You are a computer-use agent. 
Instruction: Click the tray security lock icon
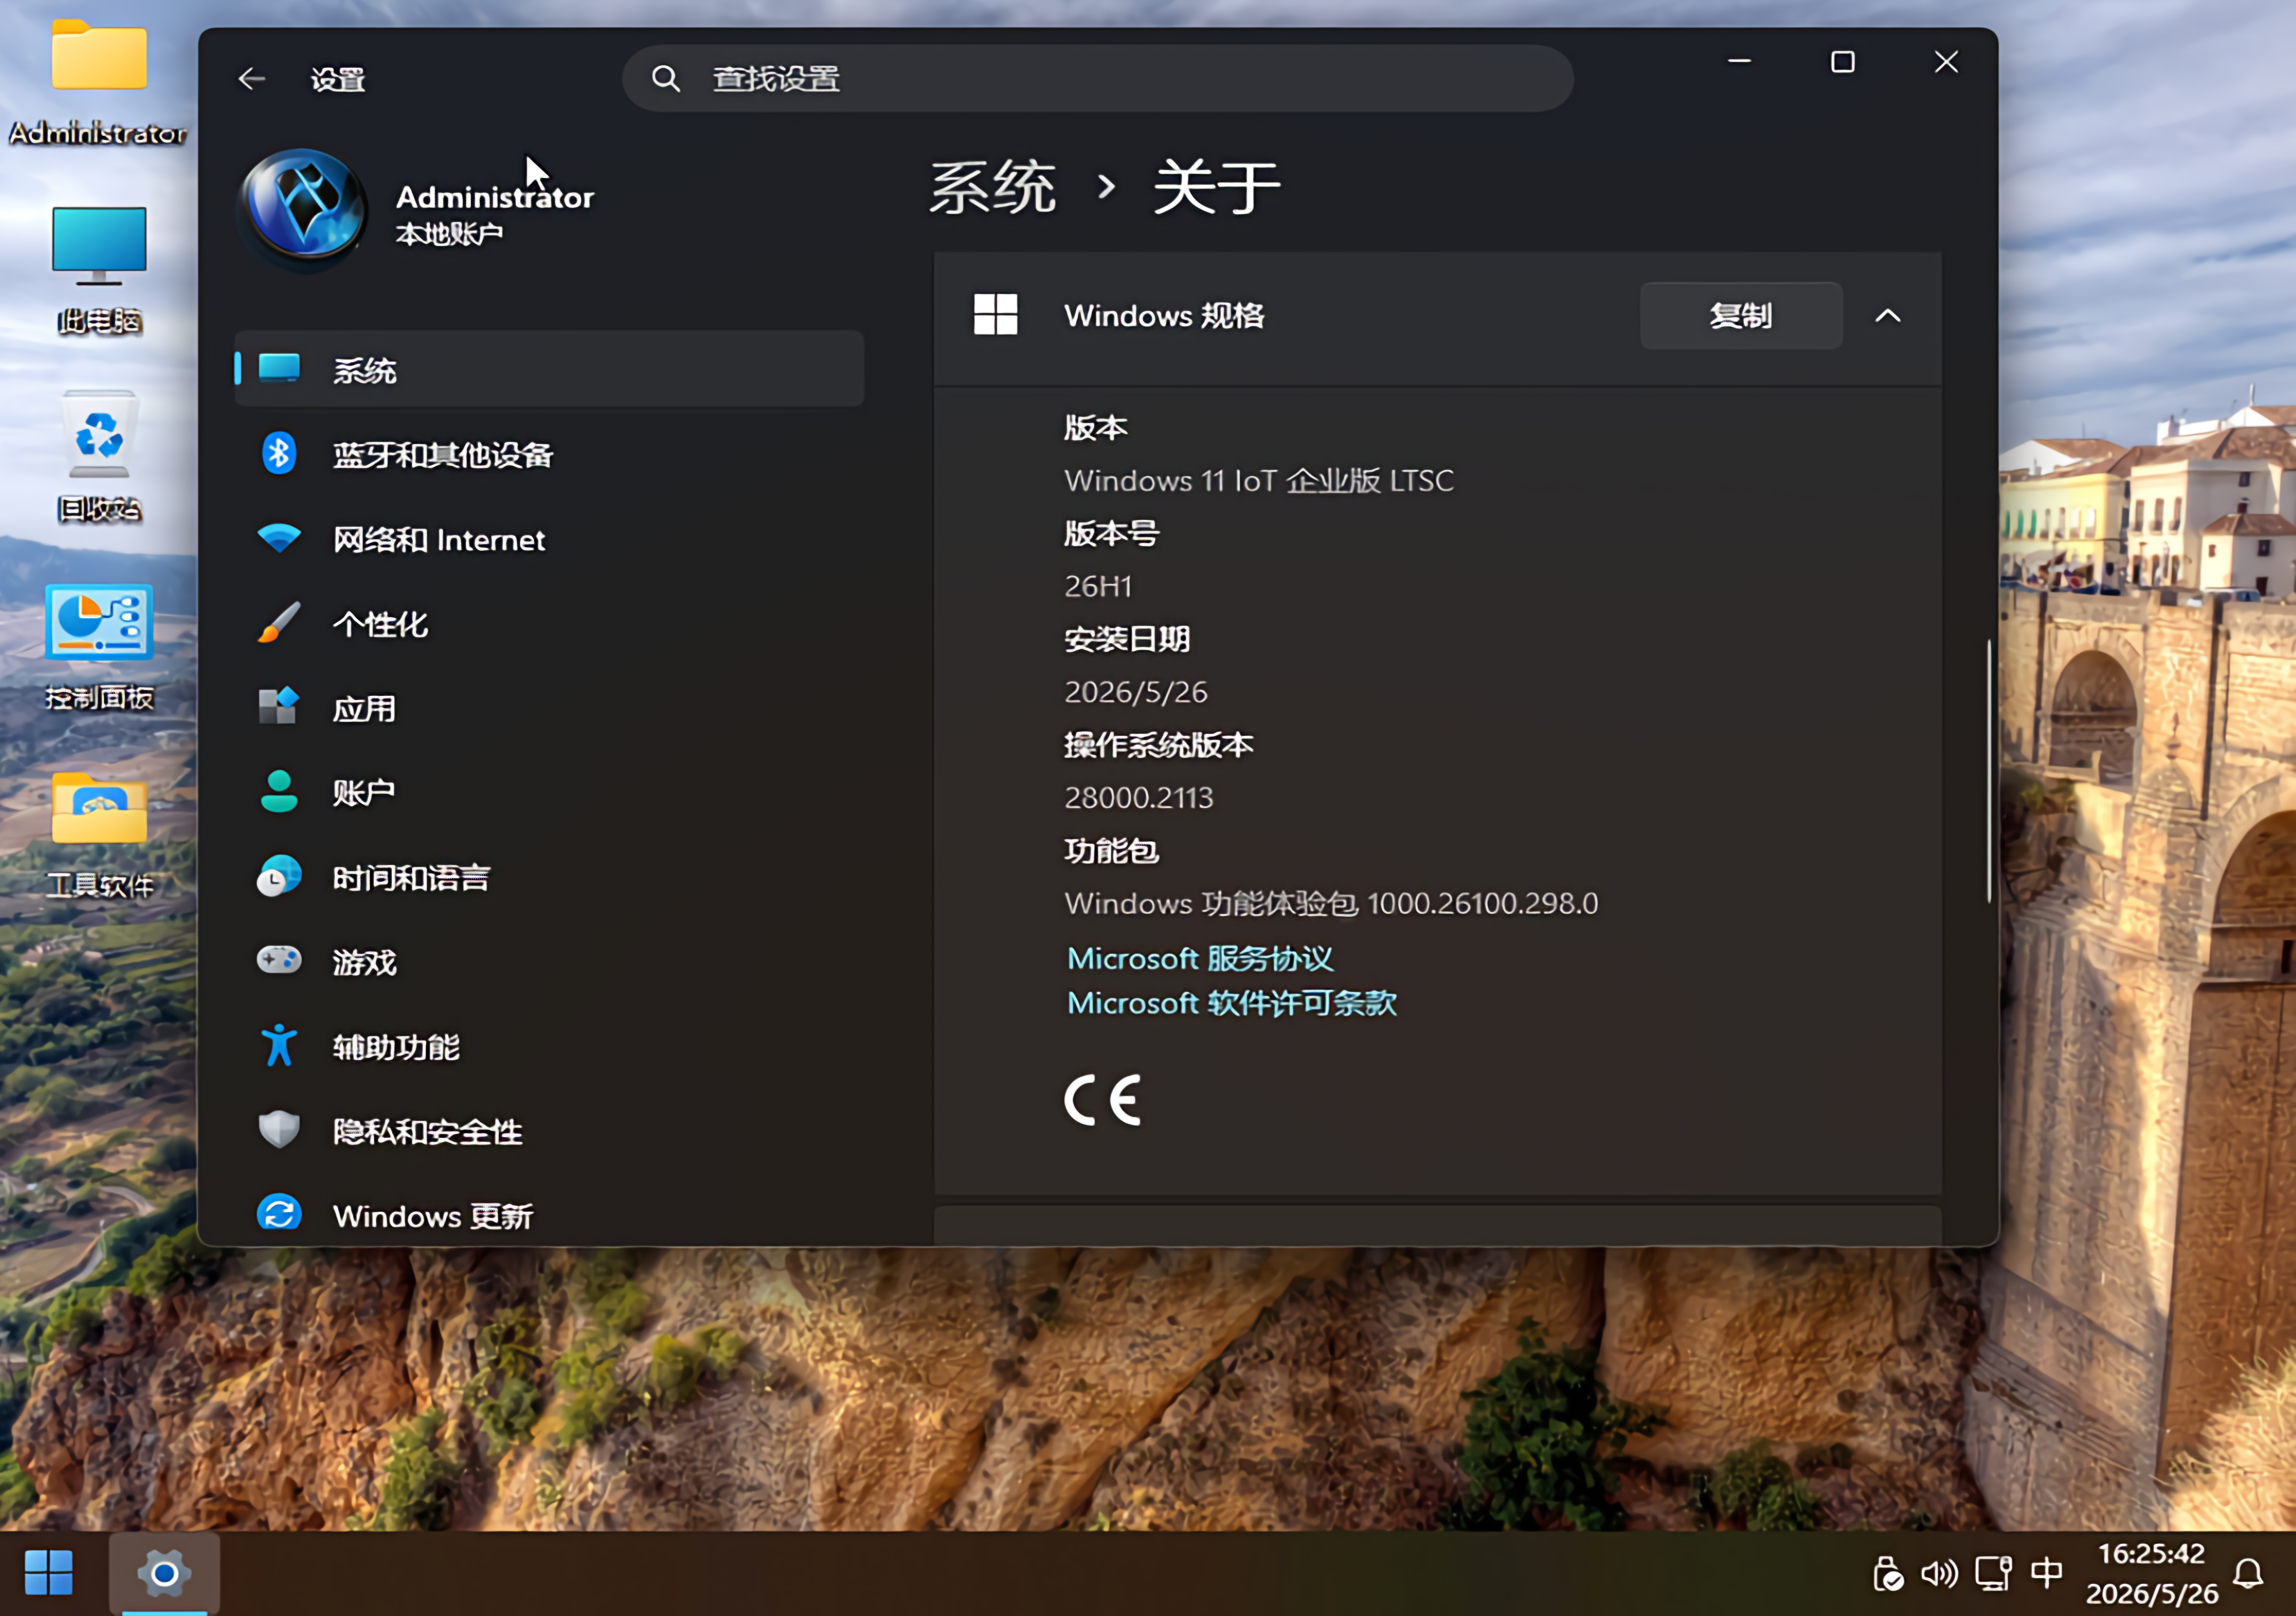pos(1887,1574)
